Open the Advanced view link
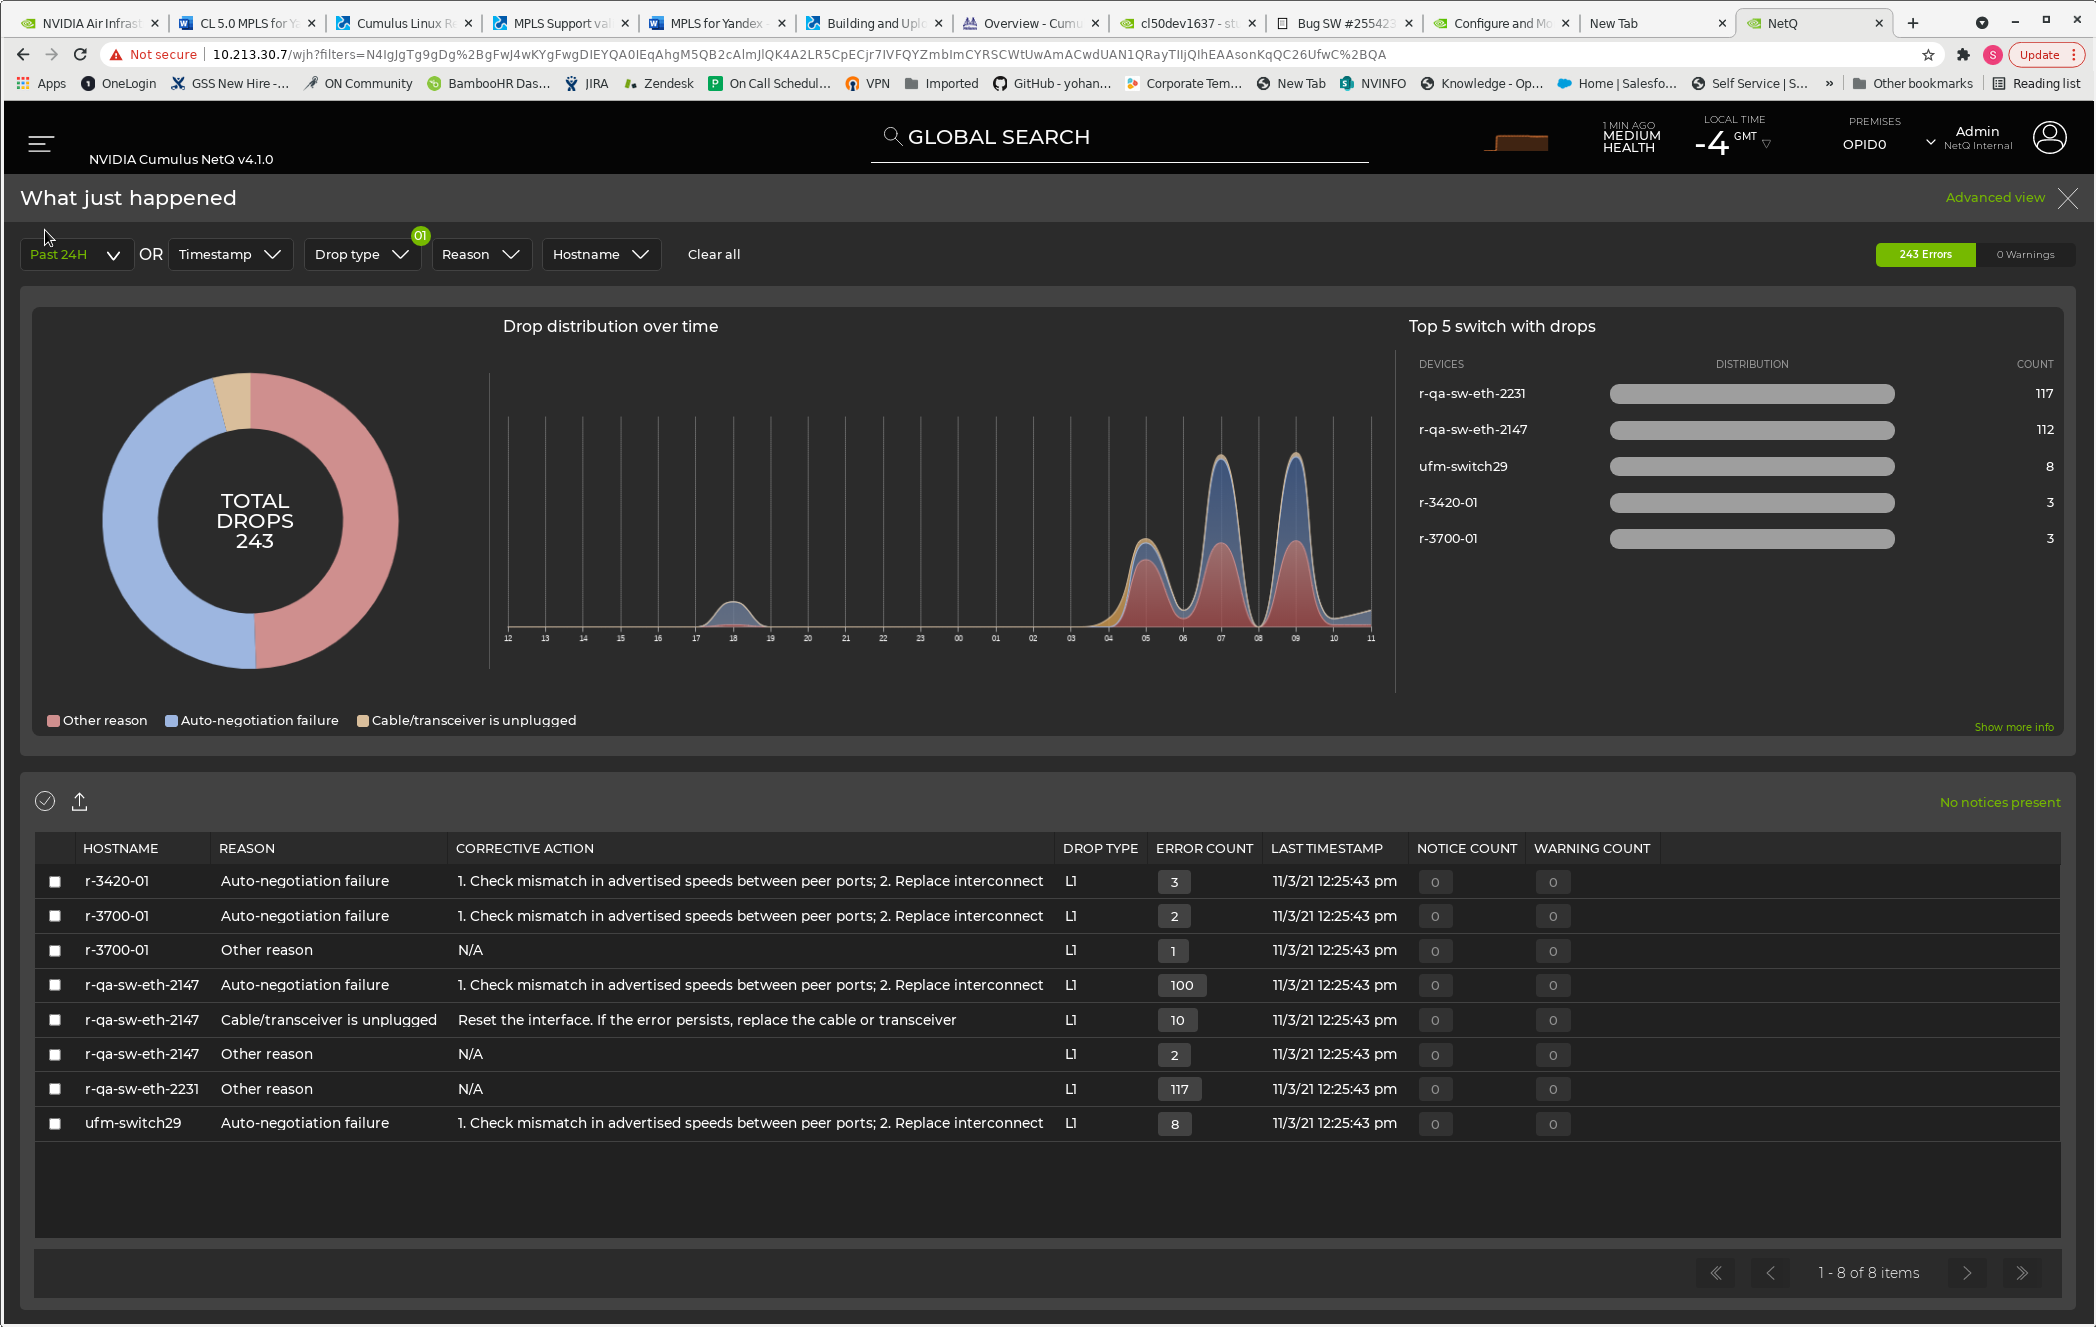 pos(1995,198)
